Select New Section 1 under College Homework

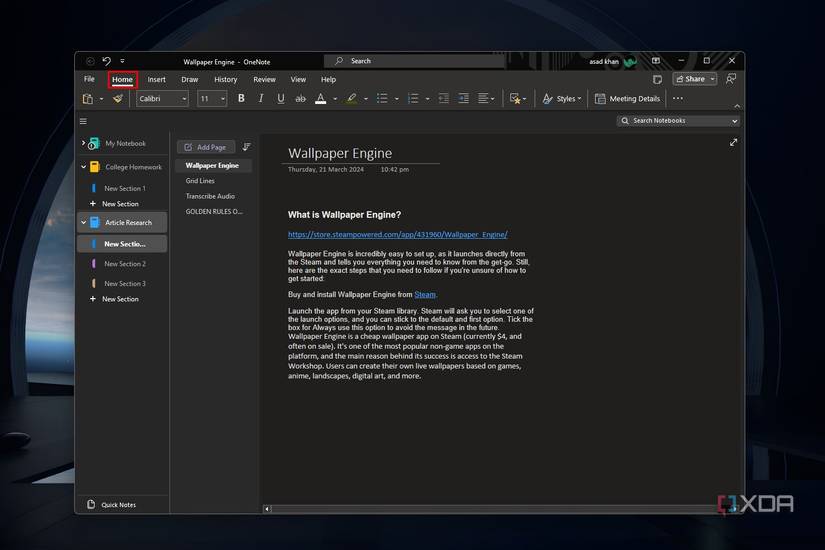click(x=124, y=188)
